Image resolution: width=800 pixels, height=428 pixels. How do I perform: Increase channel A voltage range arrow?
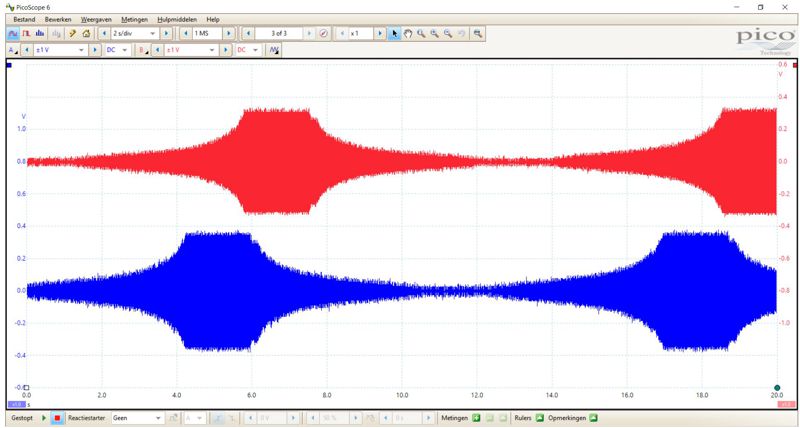coord(95,50)
